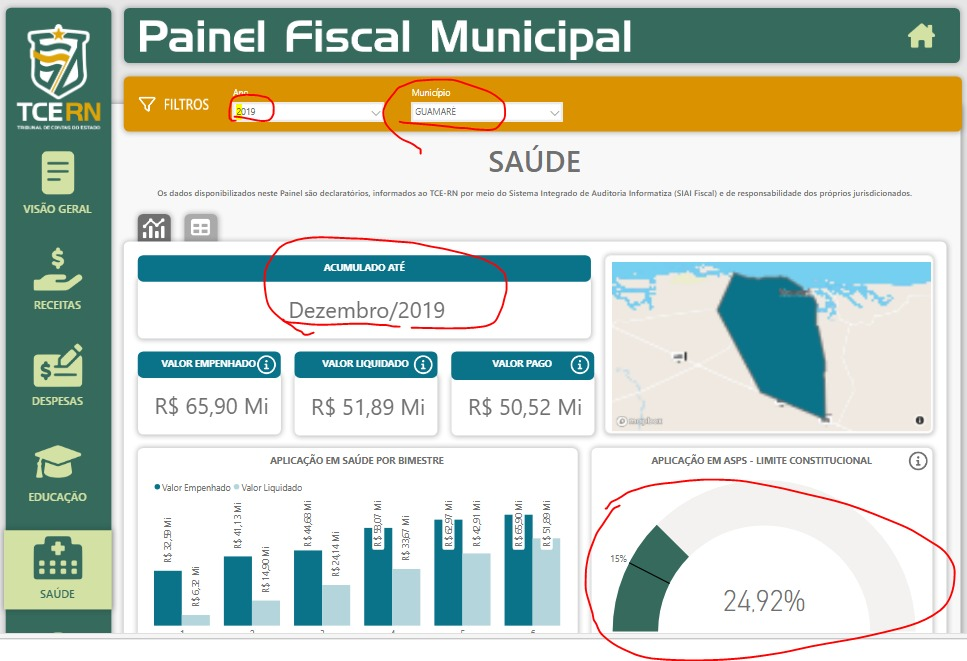The height and width of the screenshot is (661, 967).
Task: Click the TCE RN logo
Action: pos(59,76)
